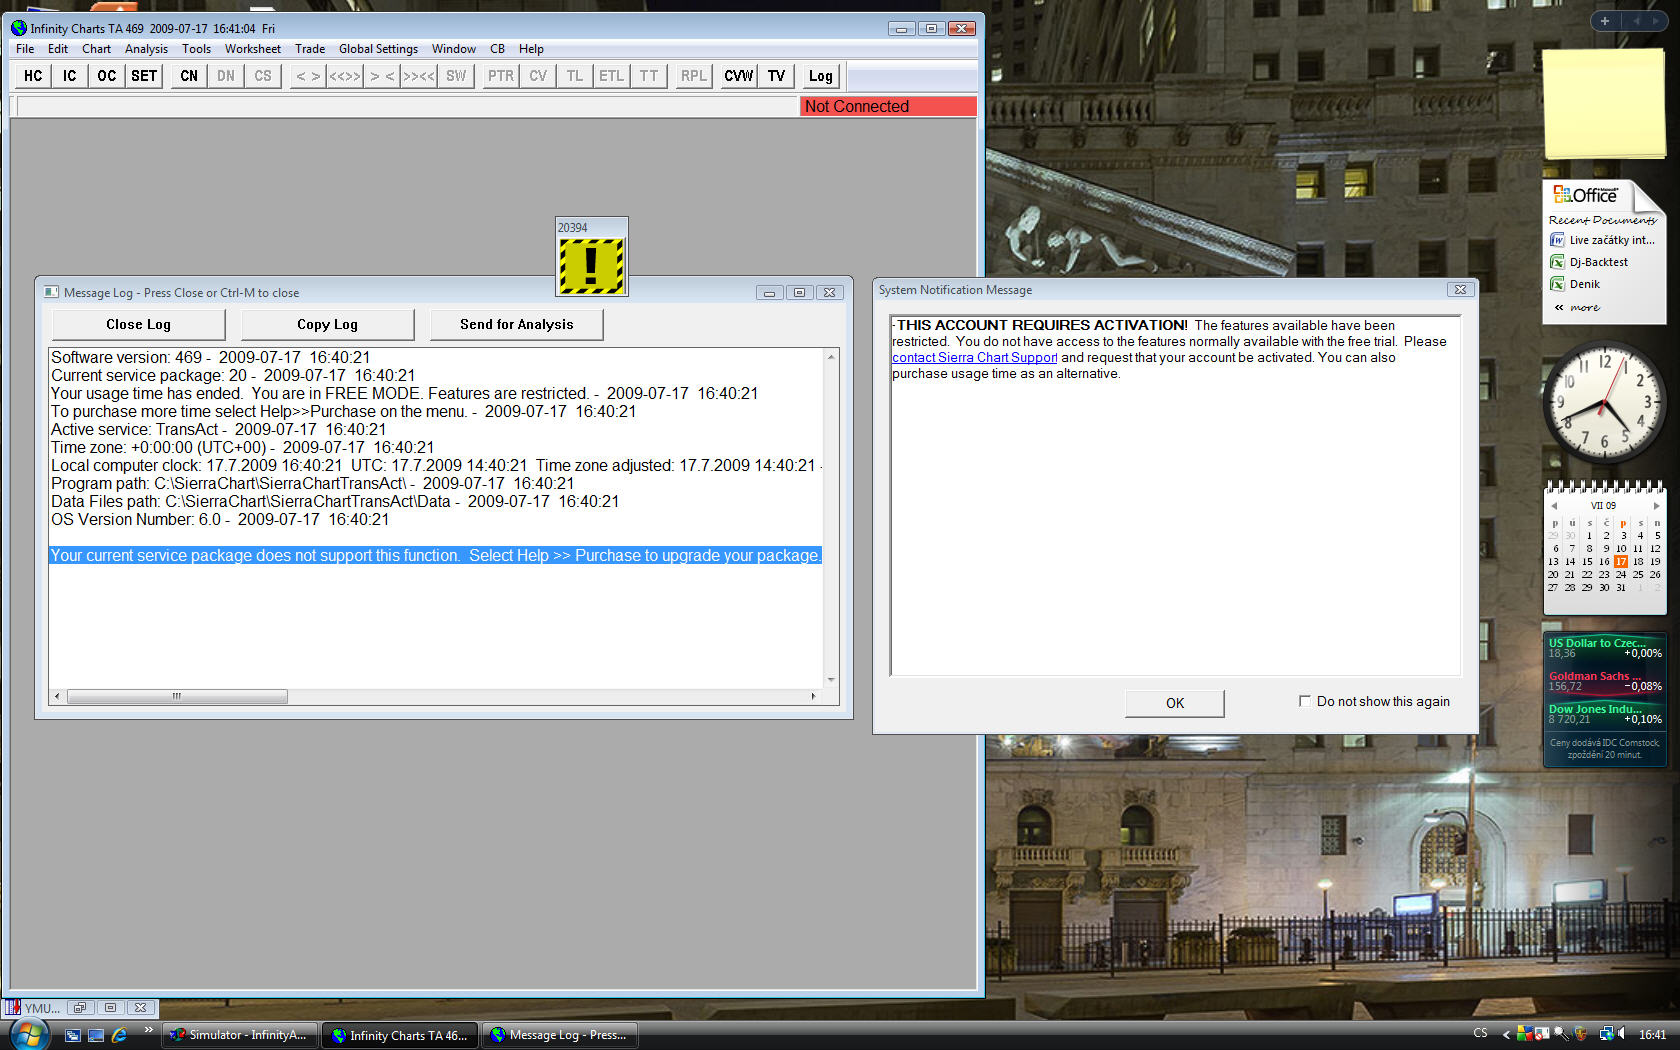Launch Internet Explorer from Quick Launch

(x=119, y=1035)
